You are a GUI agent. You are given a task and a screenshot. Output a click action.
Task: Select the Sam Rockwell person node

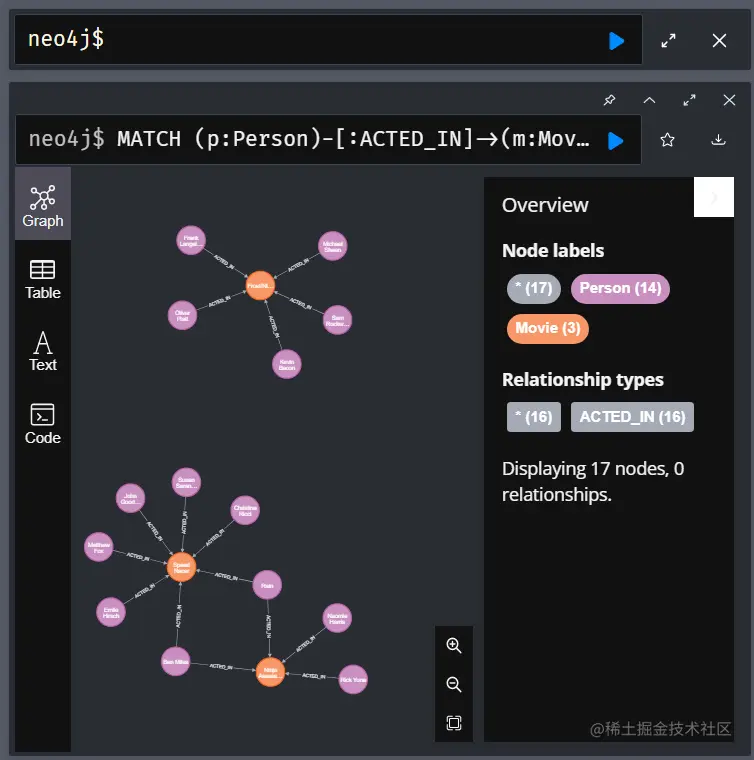(x=337, y=320)
